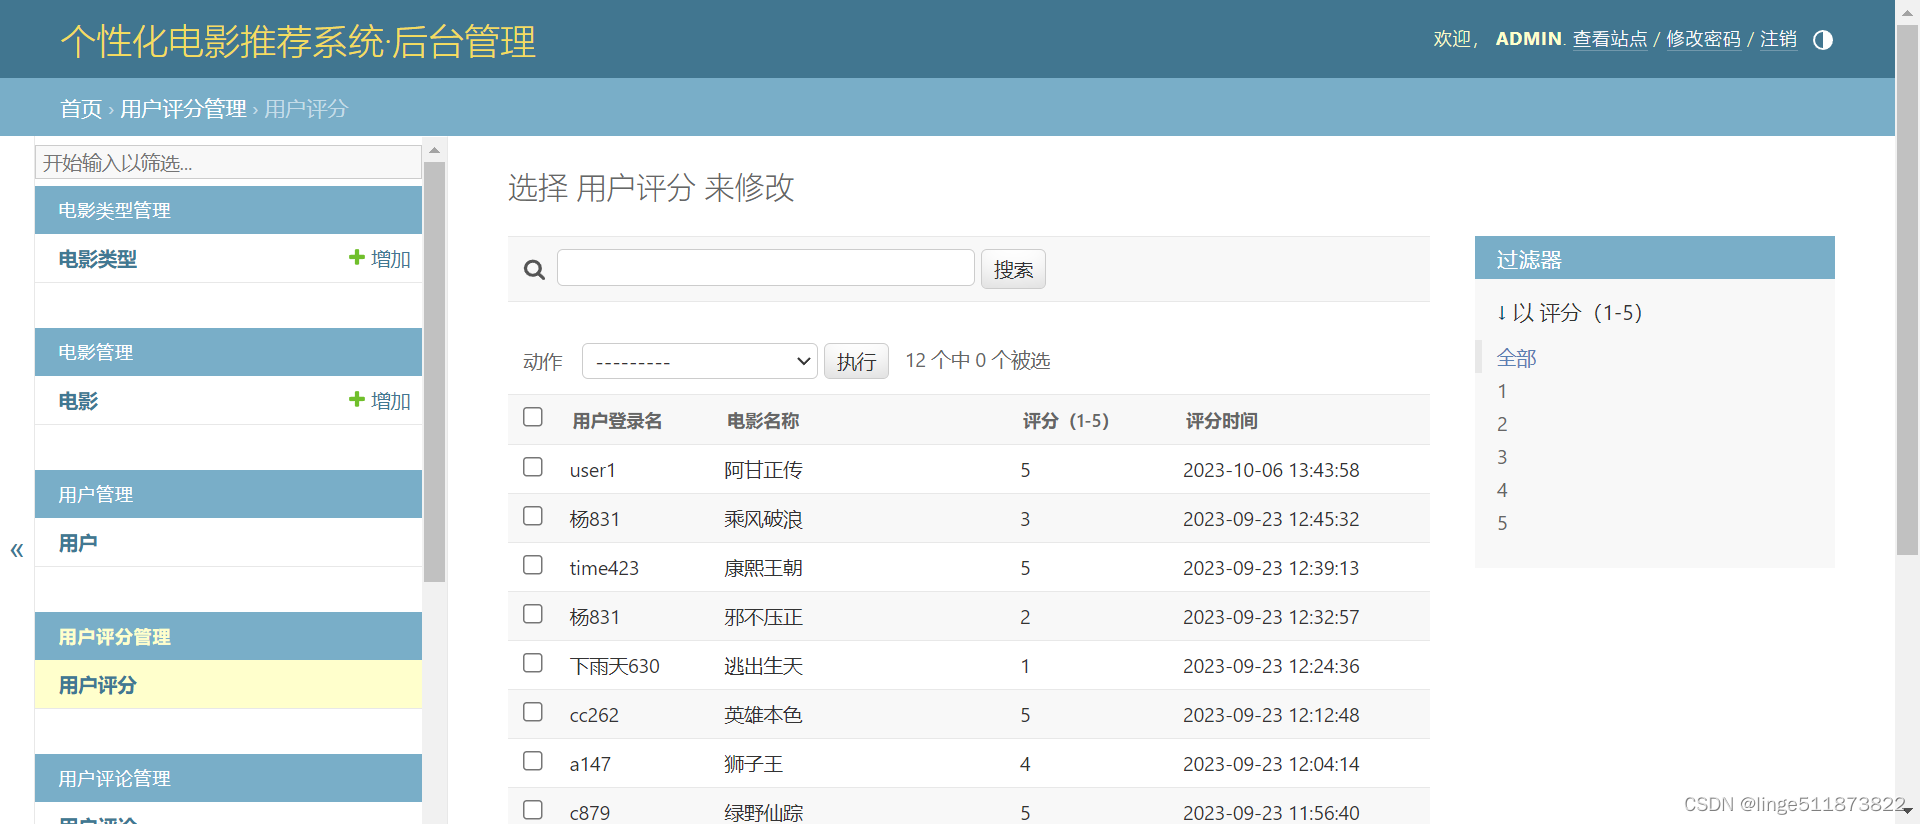This screenshot has height=824, width=1920.
Task: Sort by the 电影名称 column header
Action: (763, 421)
